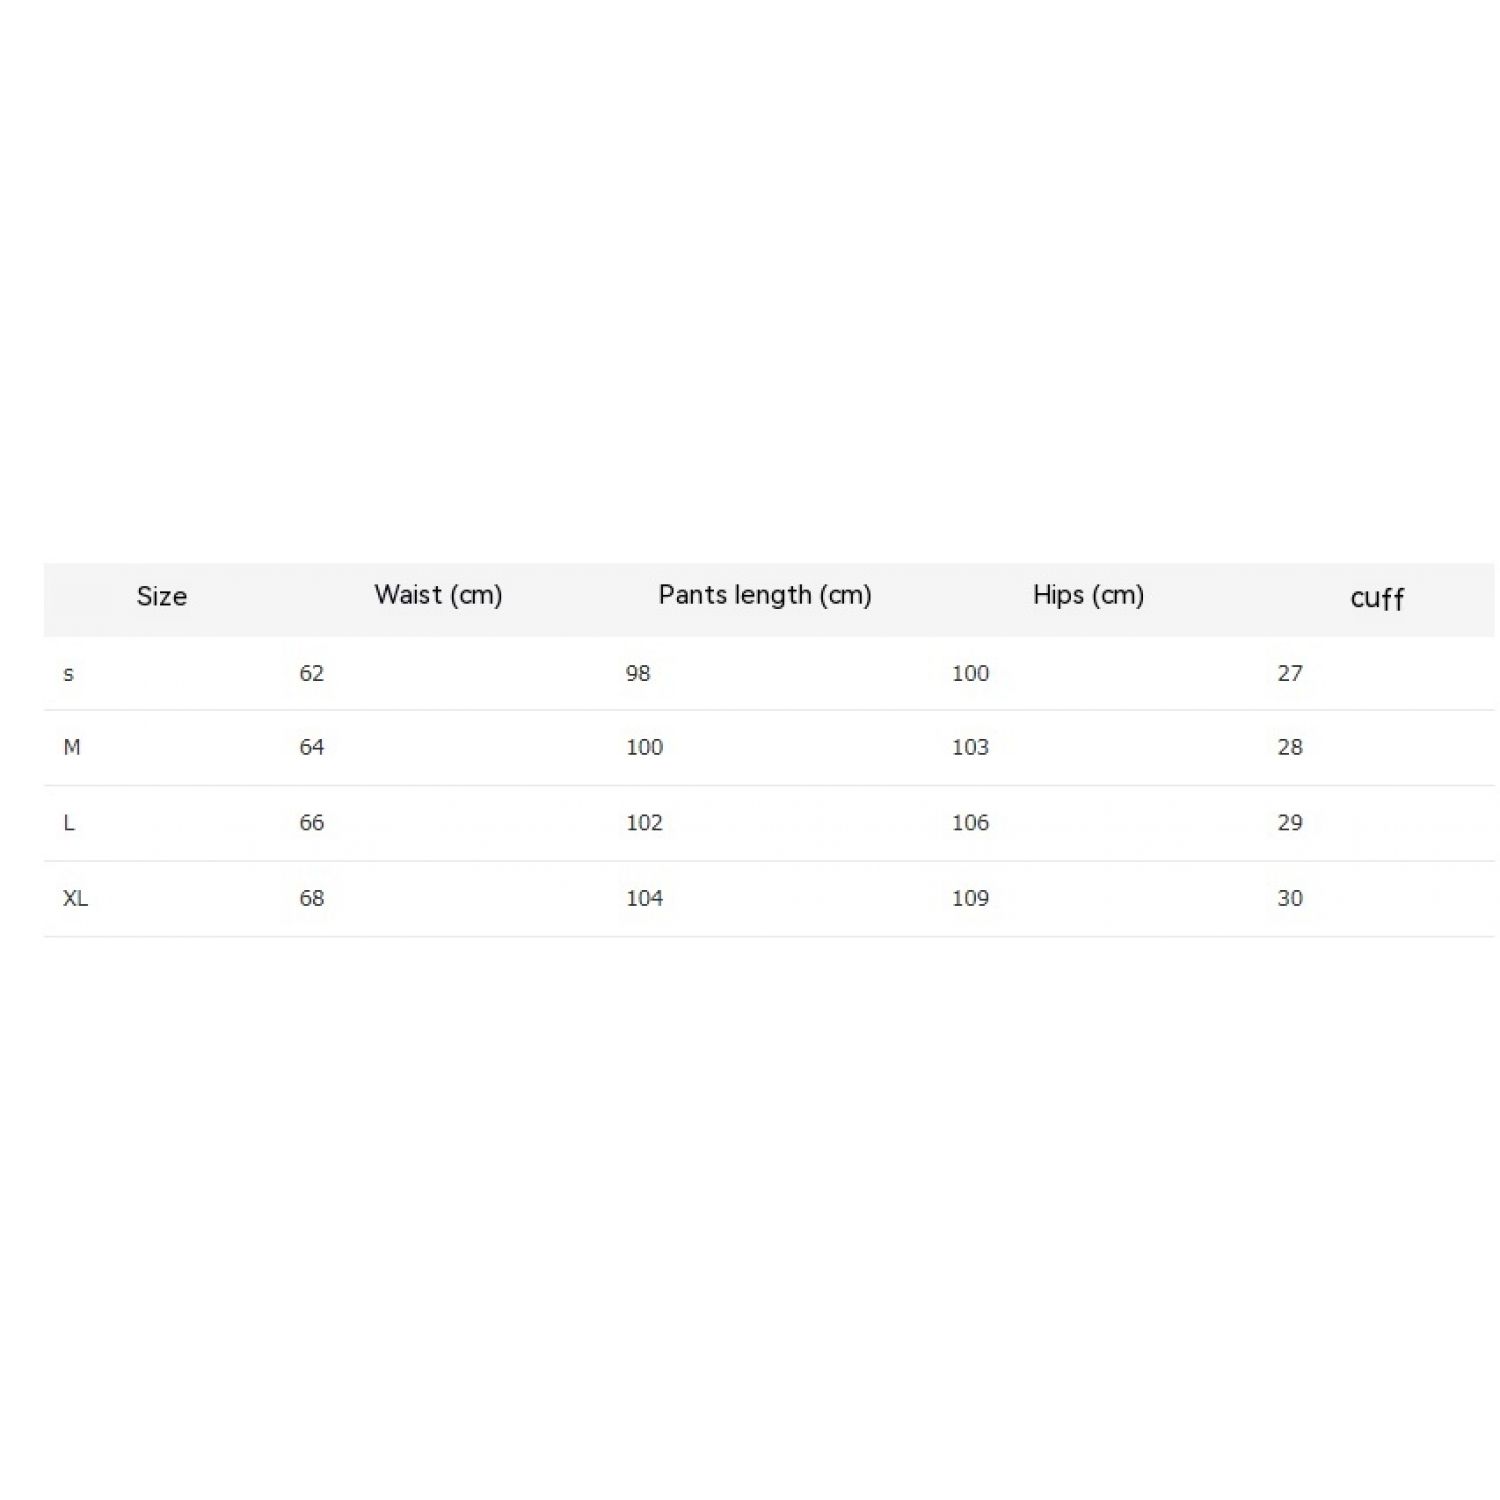The width and height of the screenshot is (1500, 1500).
Task: Click waist value 62 for size S
Action: (x=312, y=674)
